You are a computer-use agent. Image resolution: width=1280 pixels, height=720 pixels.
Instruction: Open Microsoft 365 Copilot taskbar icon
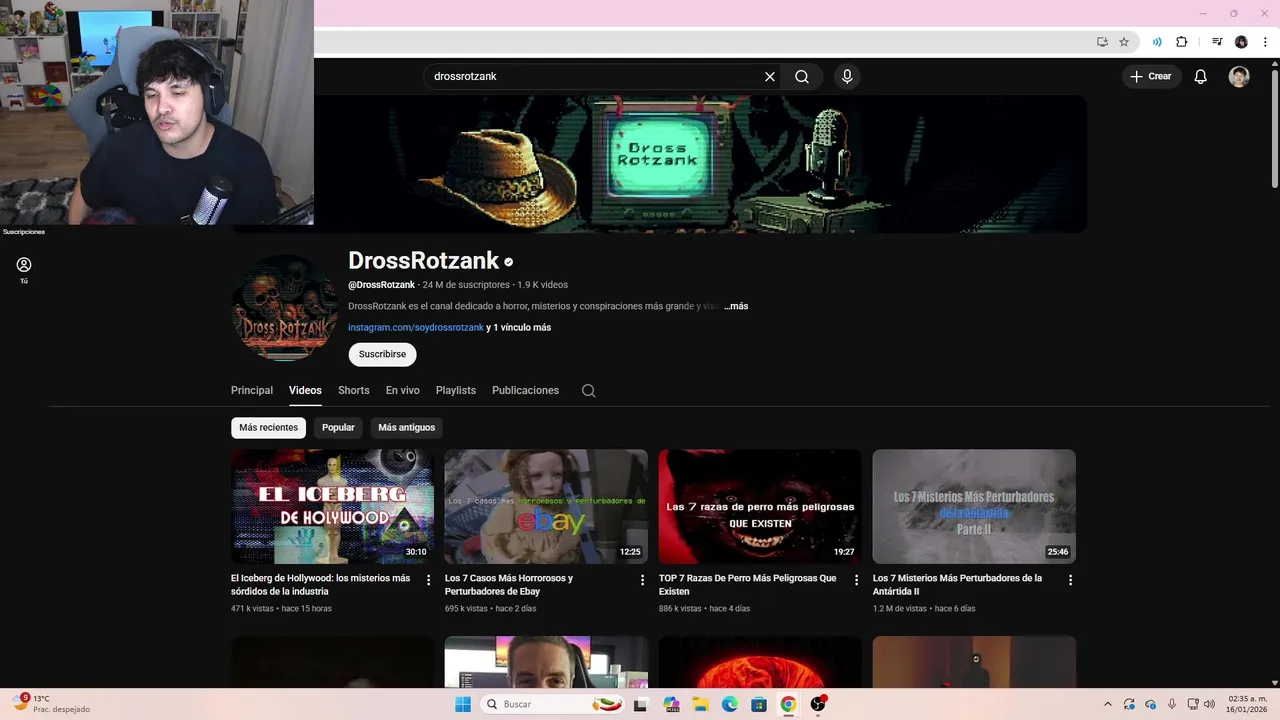pyautogui.click(x=671, y=704)
